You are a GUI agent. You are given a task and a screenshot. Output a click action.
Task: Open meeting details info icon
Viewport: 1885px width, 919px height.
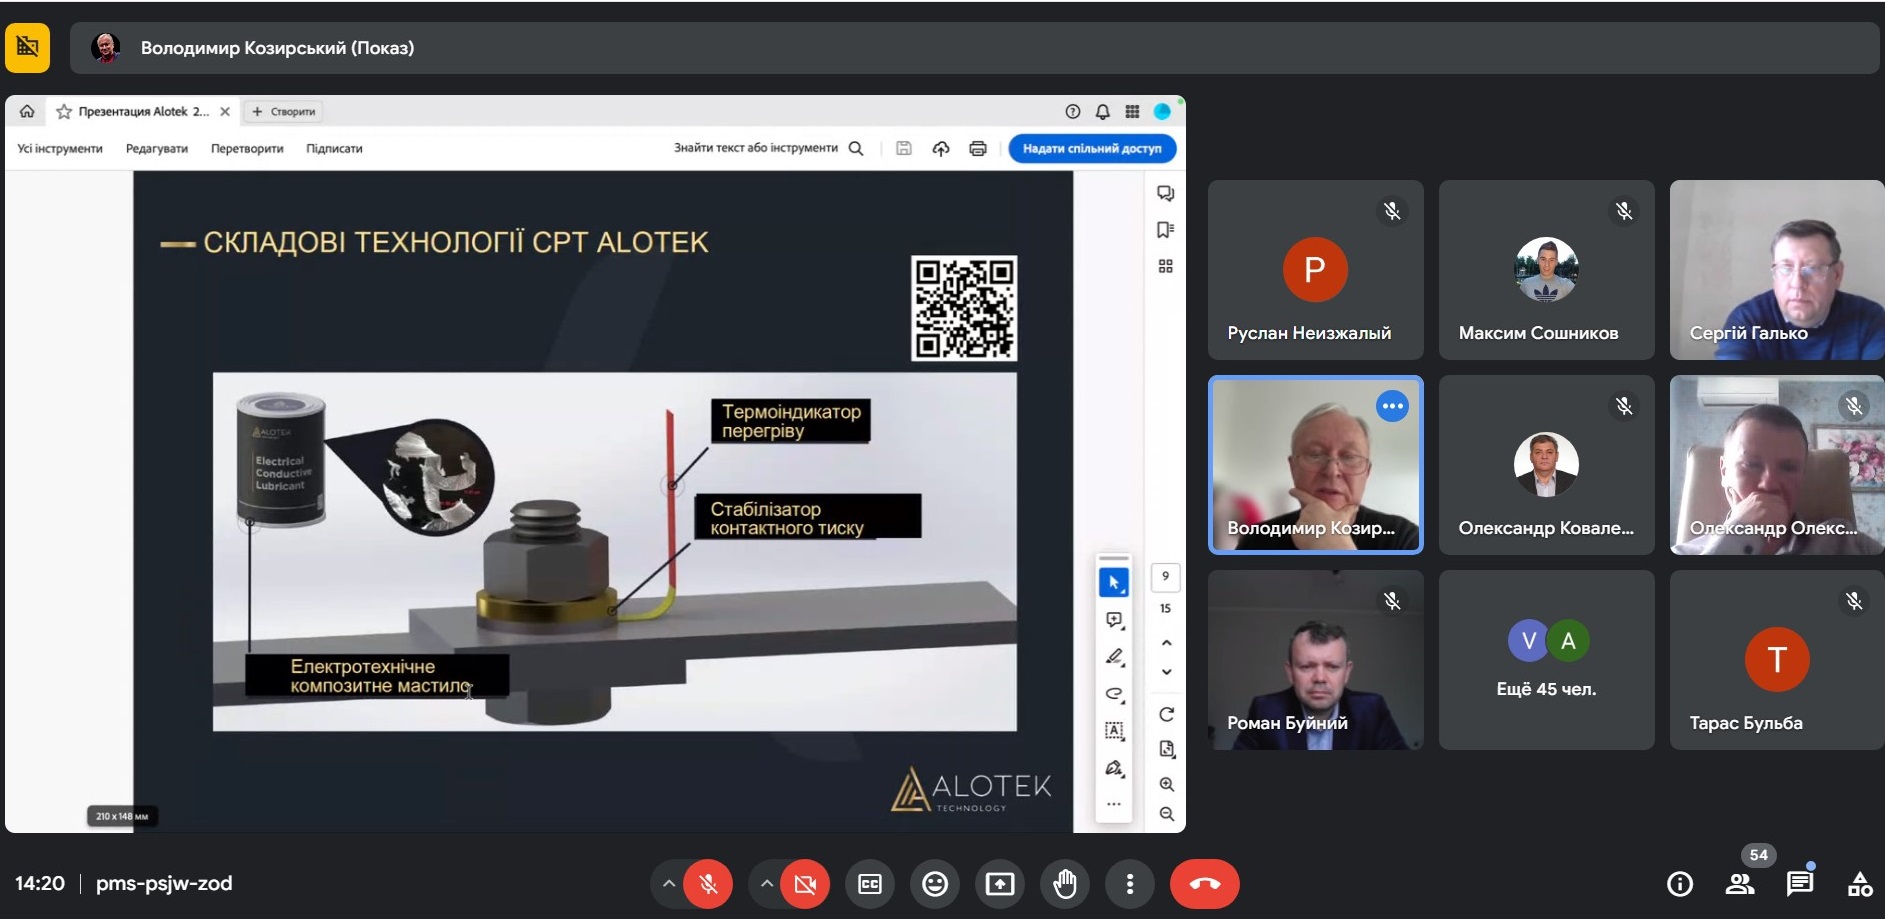pyautogui.click(x=1680, y=883)
